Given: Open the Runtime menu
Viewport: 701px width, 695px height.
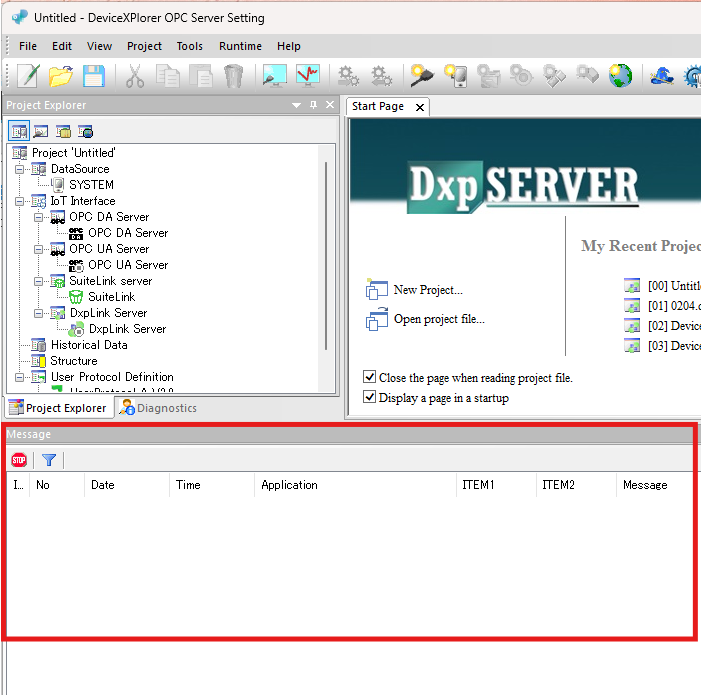Looking at the screenshot, I should click(240, 46).
